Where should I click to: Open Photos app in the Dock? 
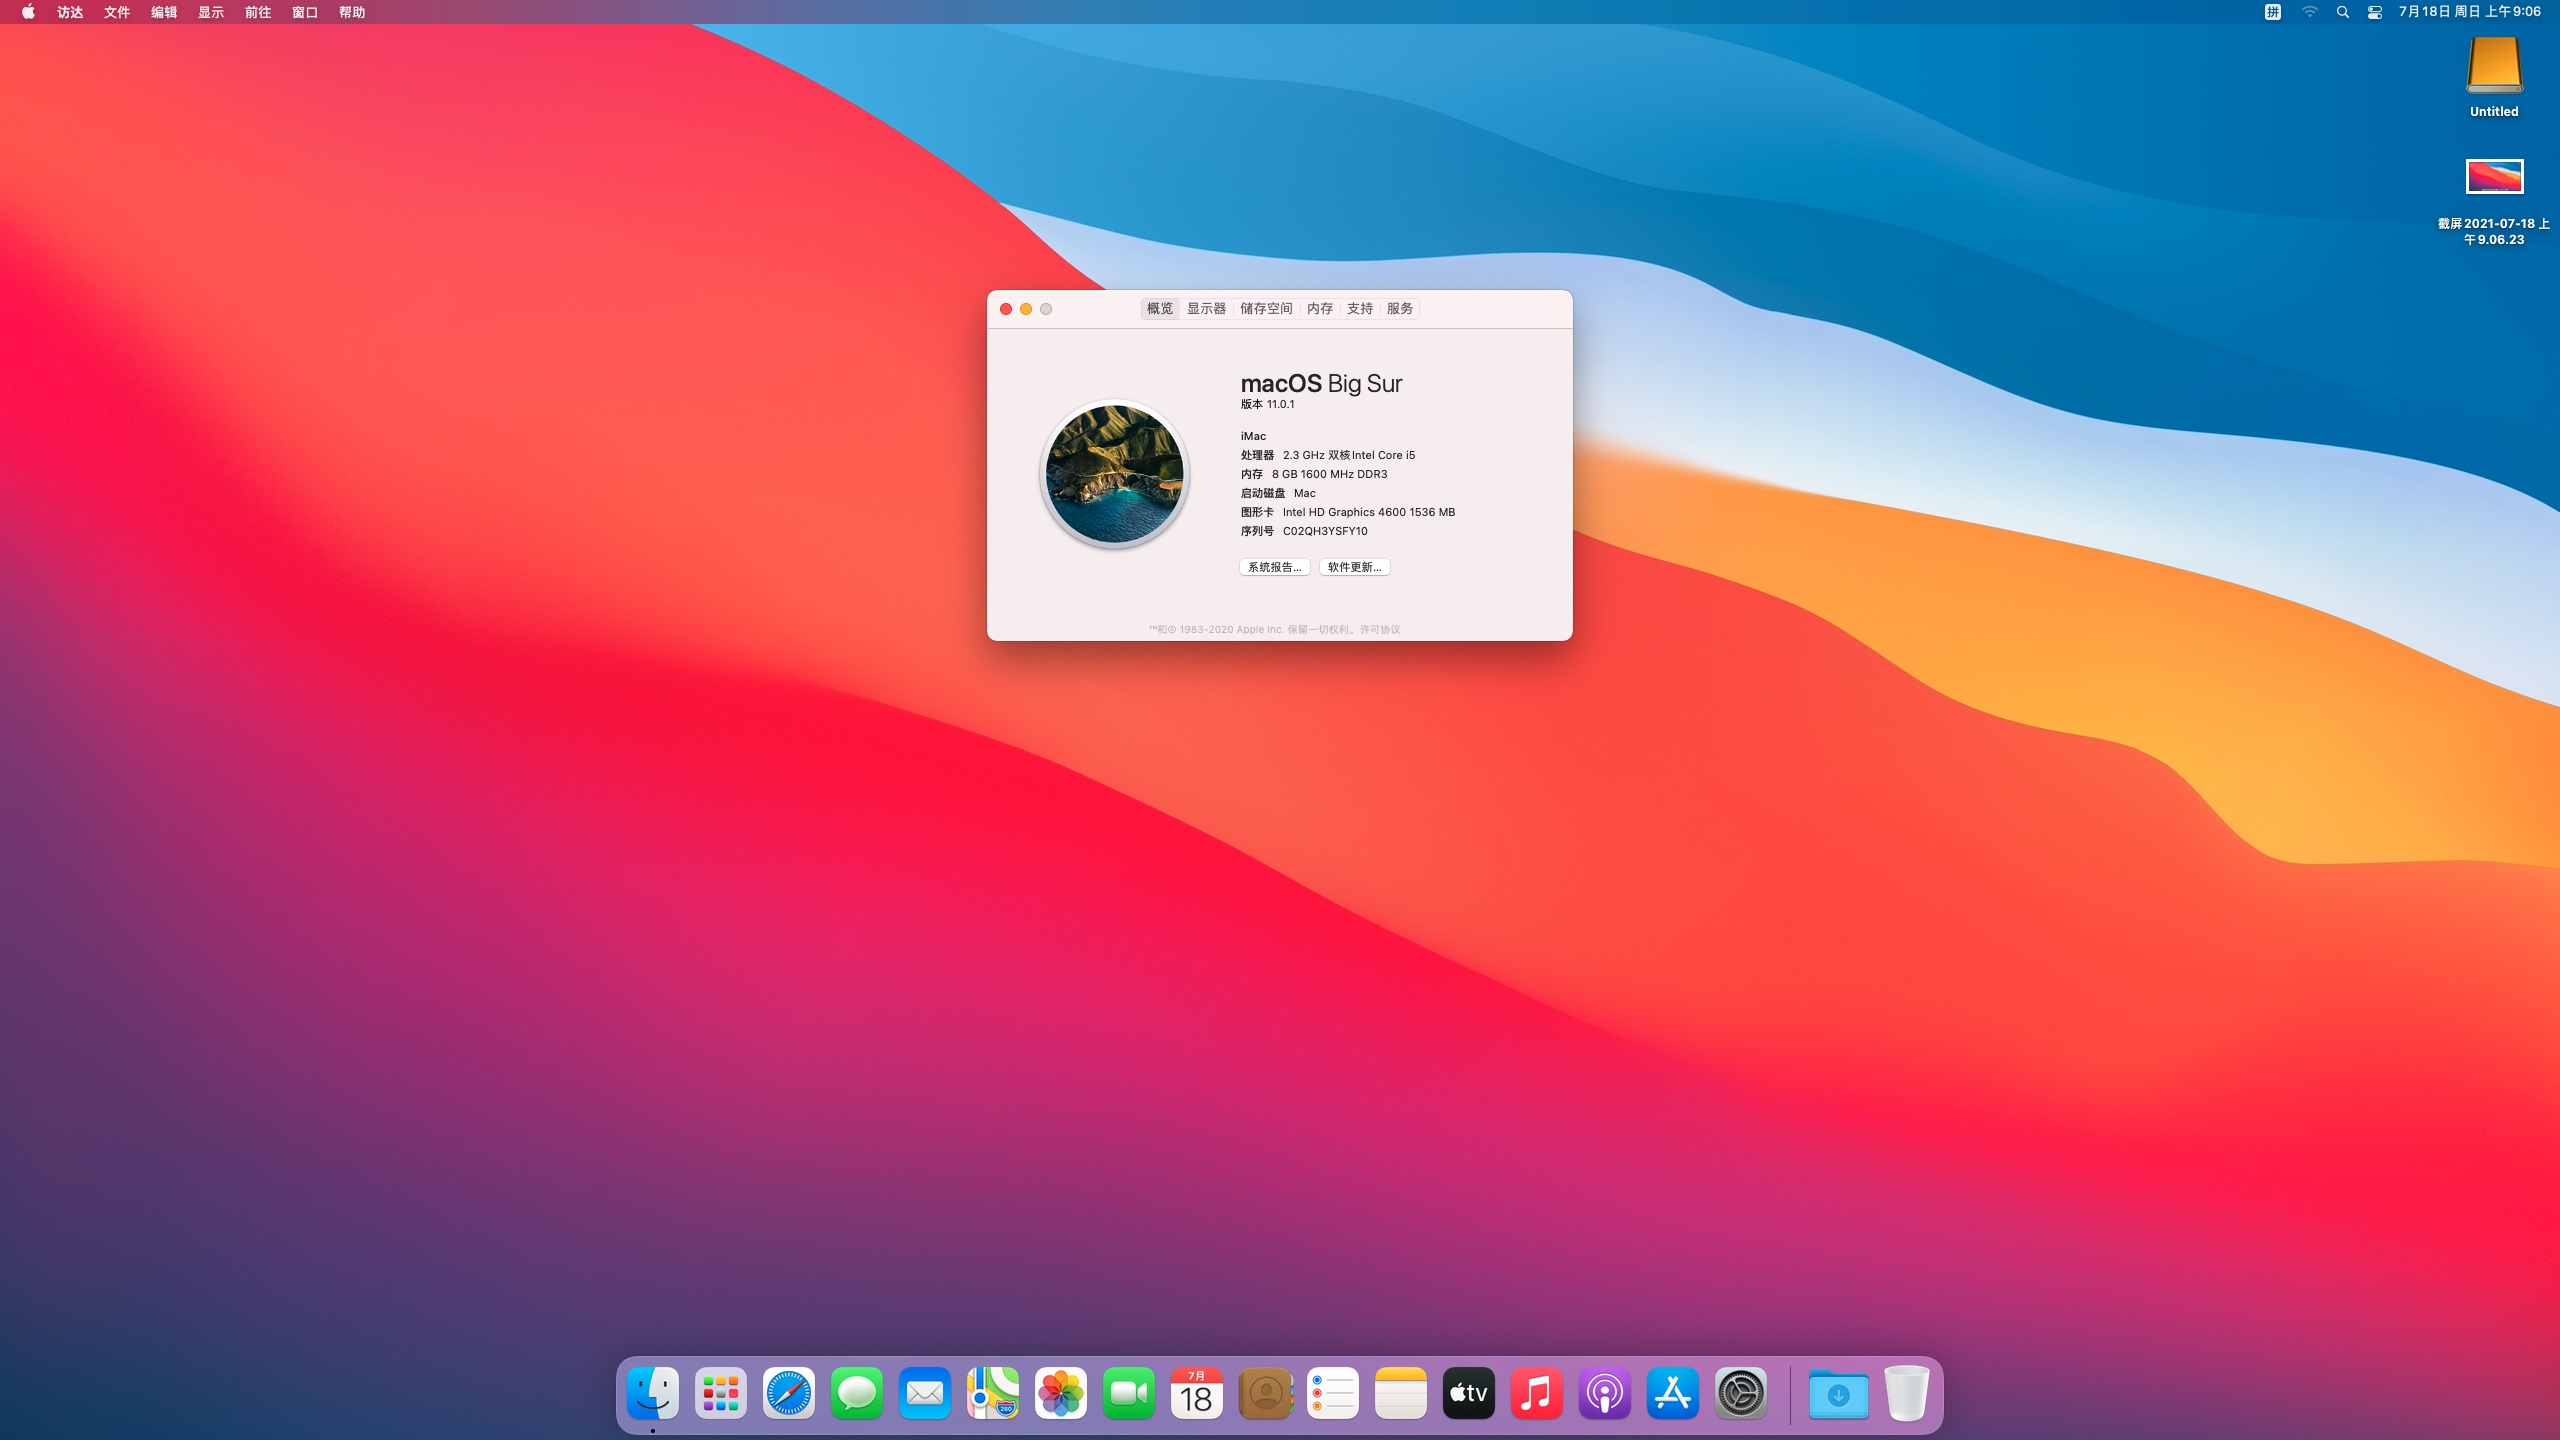point(1061,1393)
